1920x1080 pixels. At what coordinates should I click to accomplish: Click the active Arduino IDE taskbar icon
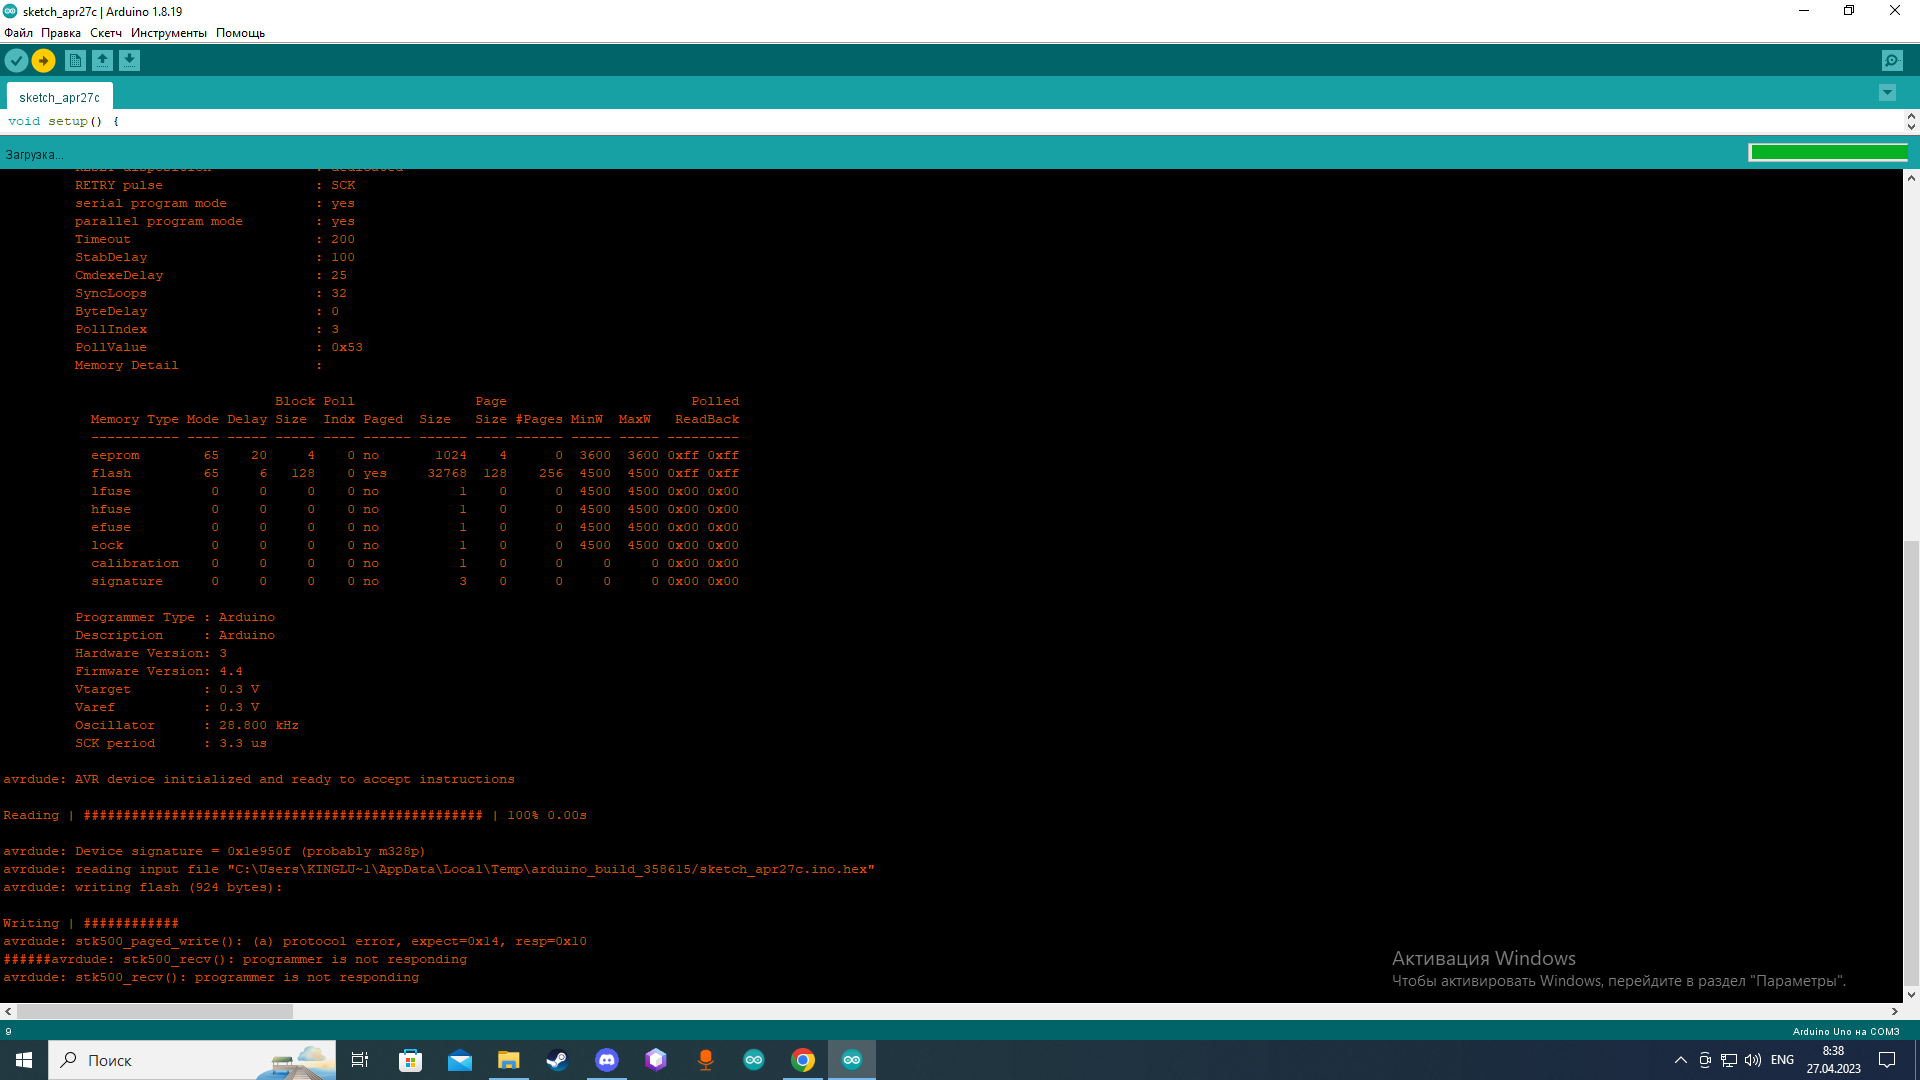tap(852, 1060)
